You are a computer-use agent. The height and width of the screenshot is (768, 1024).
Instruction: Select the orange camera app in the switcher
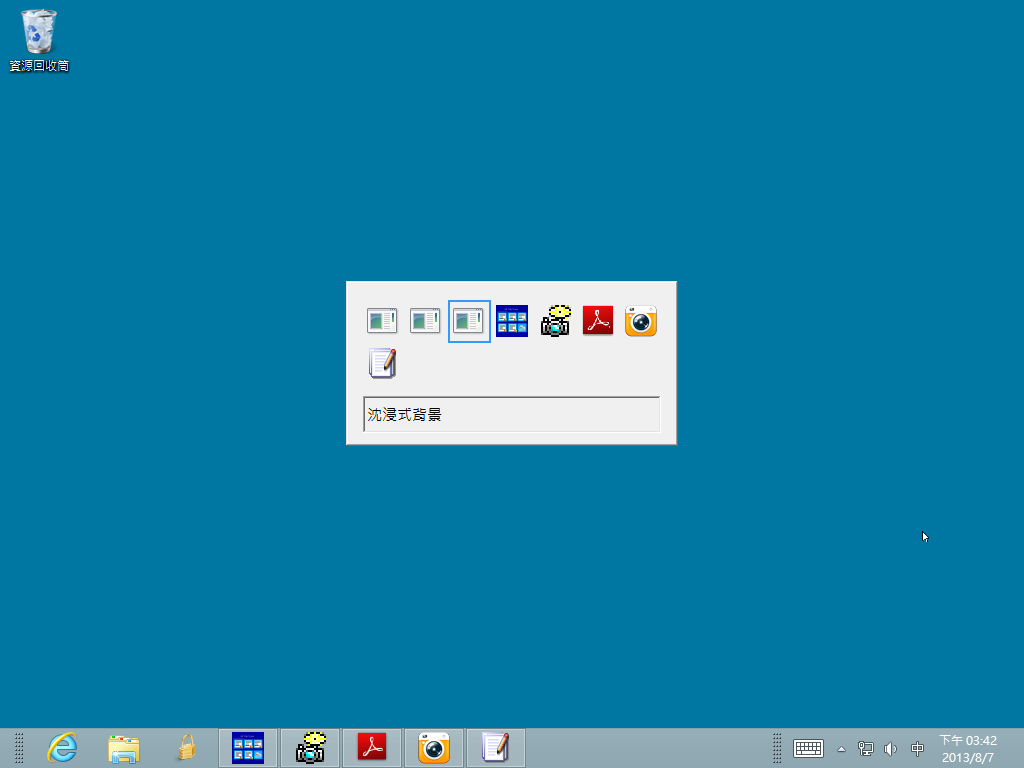click(x=639, y=320)
